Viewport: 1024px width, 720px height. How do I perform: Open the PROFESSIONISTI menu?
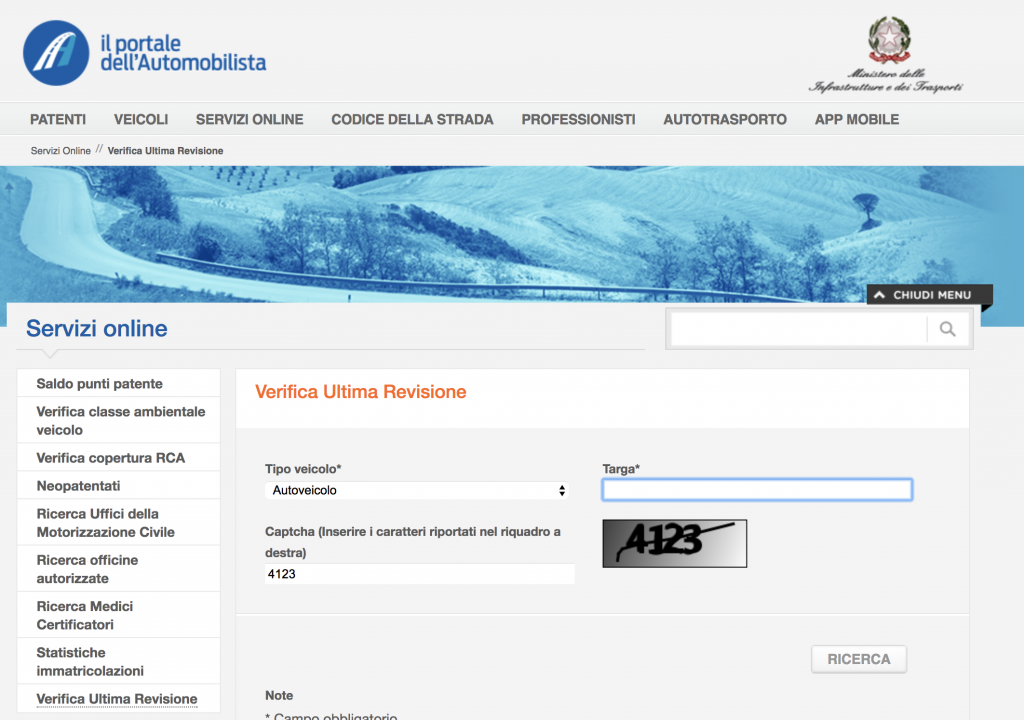click(x=578, y=120)
